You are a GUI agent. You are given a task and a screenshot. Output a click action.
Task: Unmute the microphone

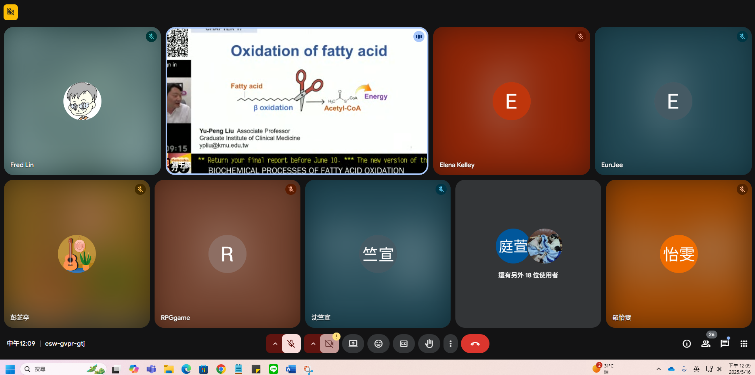pyautogui.click(x=291, y=344)
